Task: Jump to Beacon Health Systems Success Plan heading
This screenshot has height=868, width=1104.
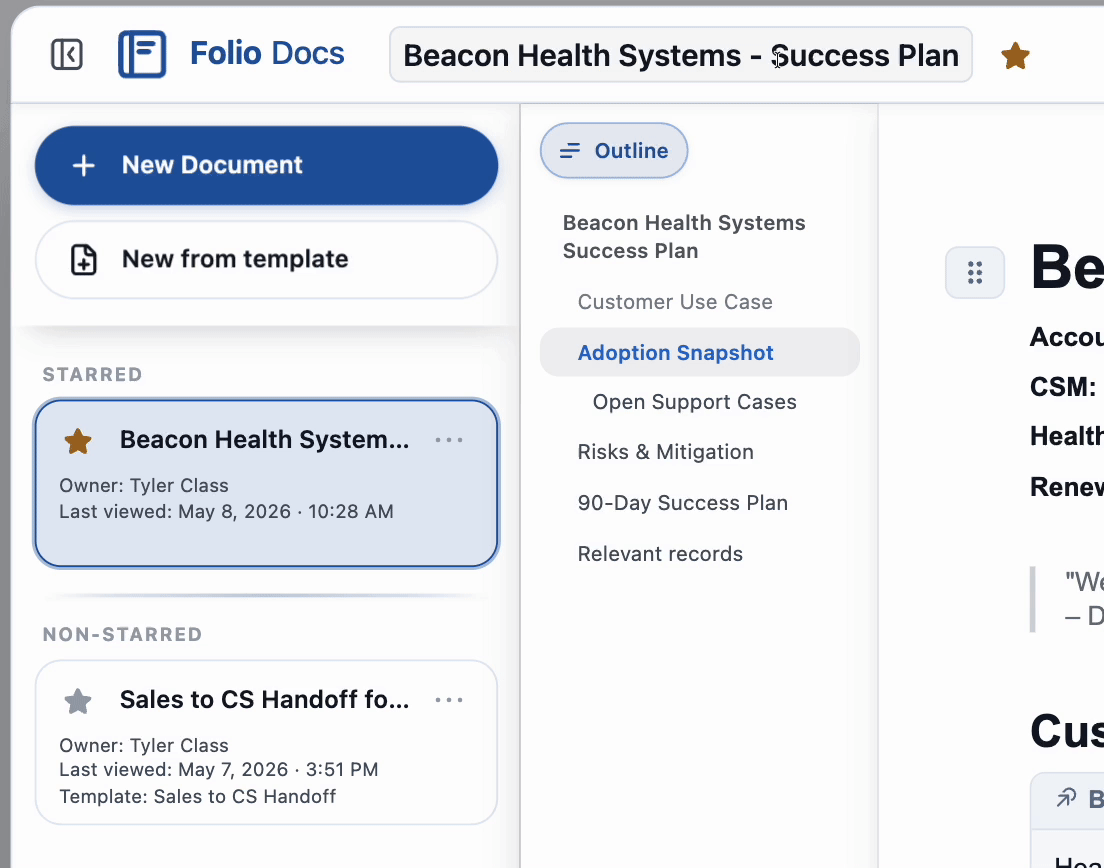Action: pyautogui.click(x=684, y=237)
